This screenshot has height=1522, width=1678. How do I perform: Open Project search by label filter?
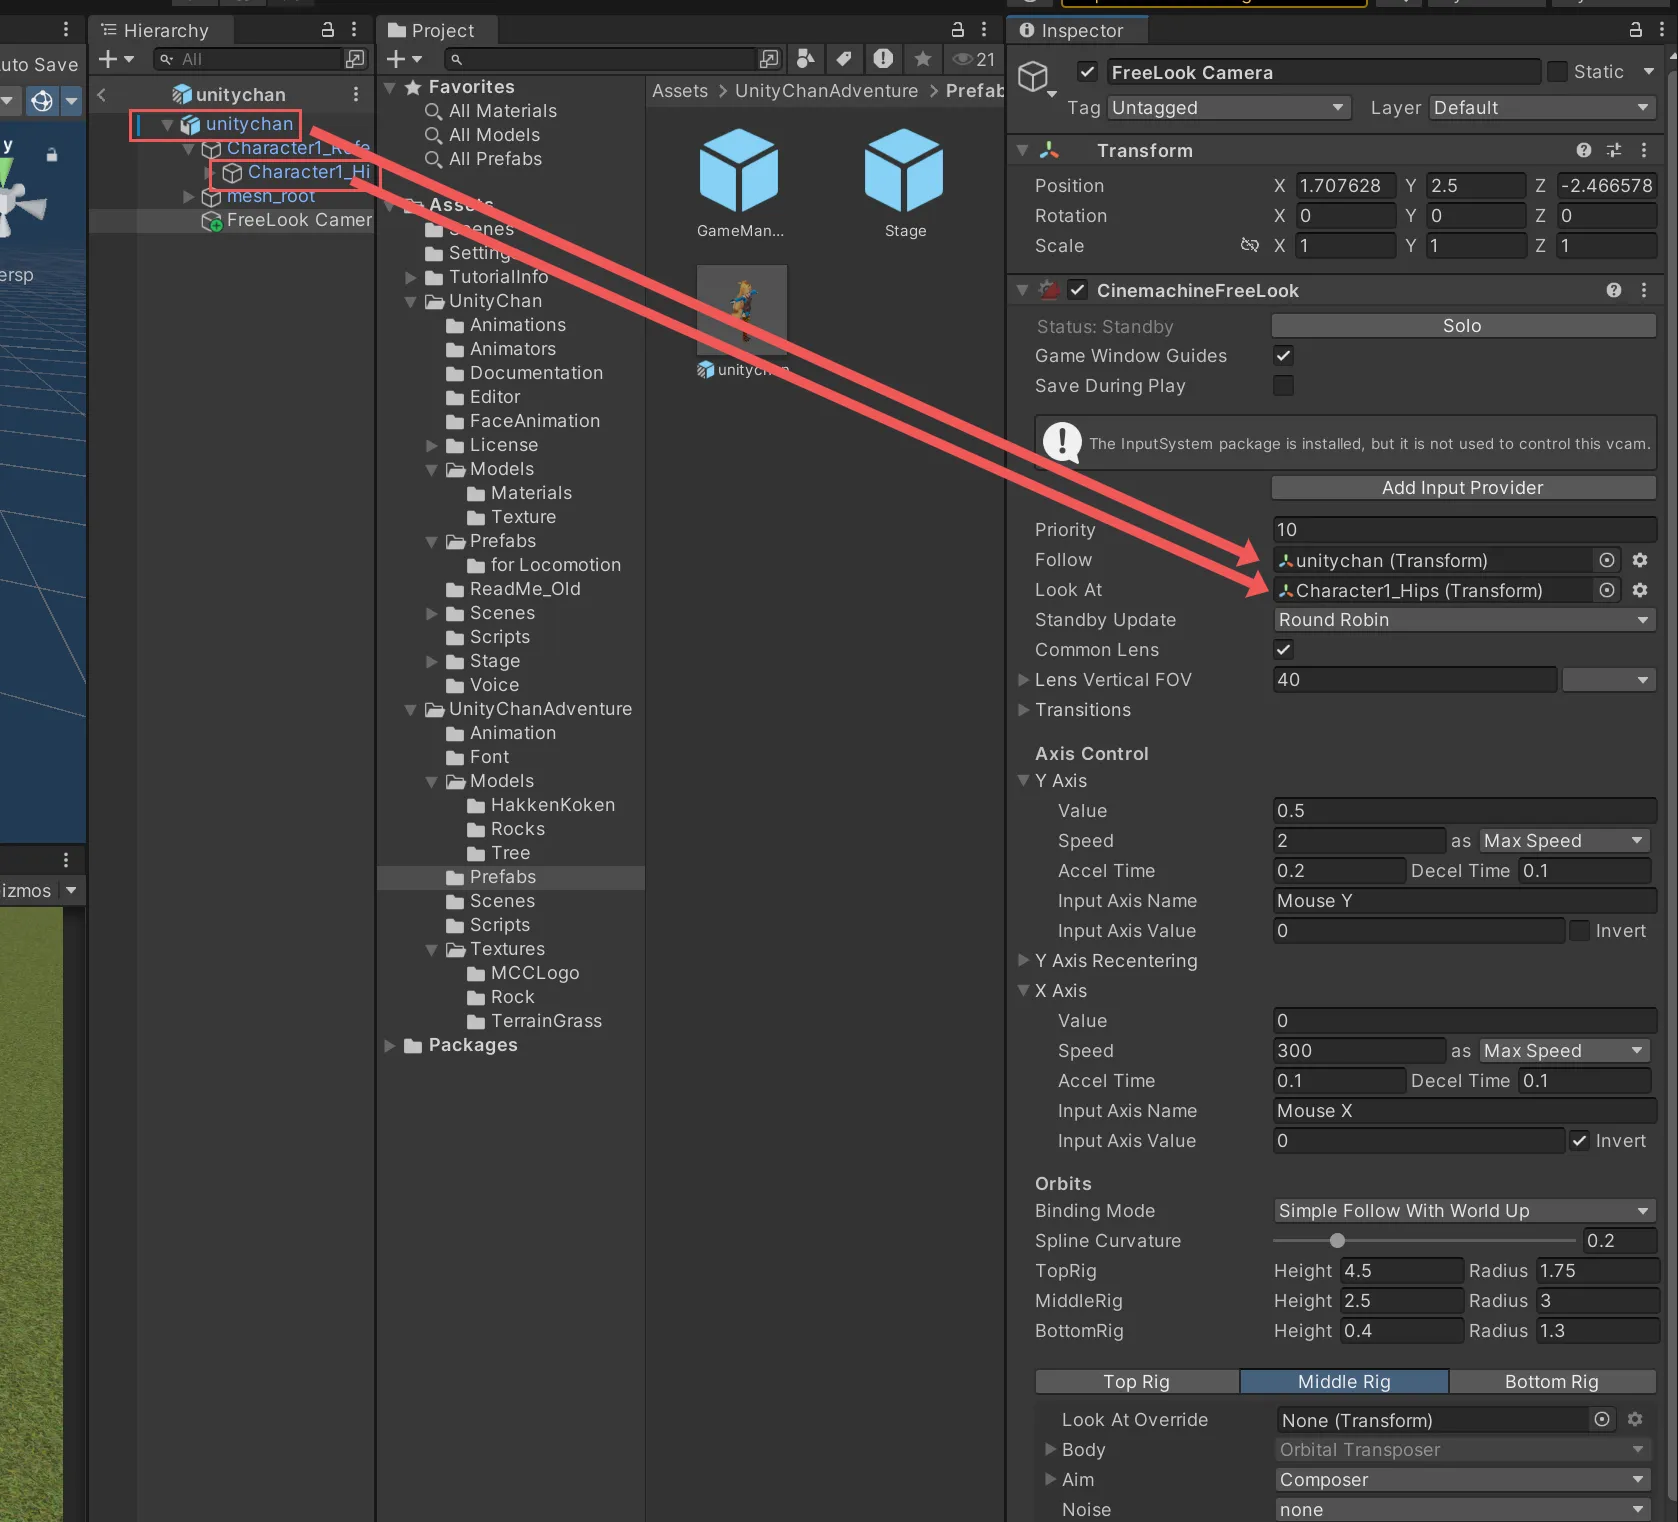(844, 59)
